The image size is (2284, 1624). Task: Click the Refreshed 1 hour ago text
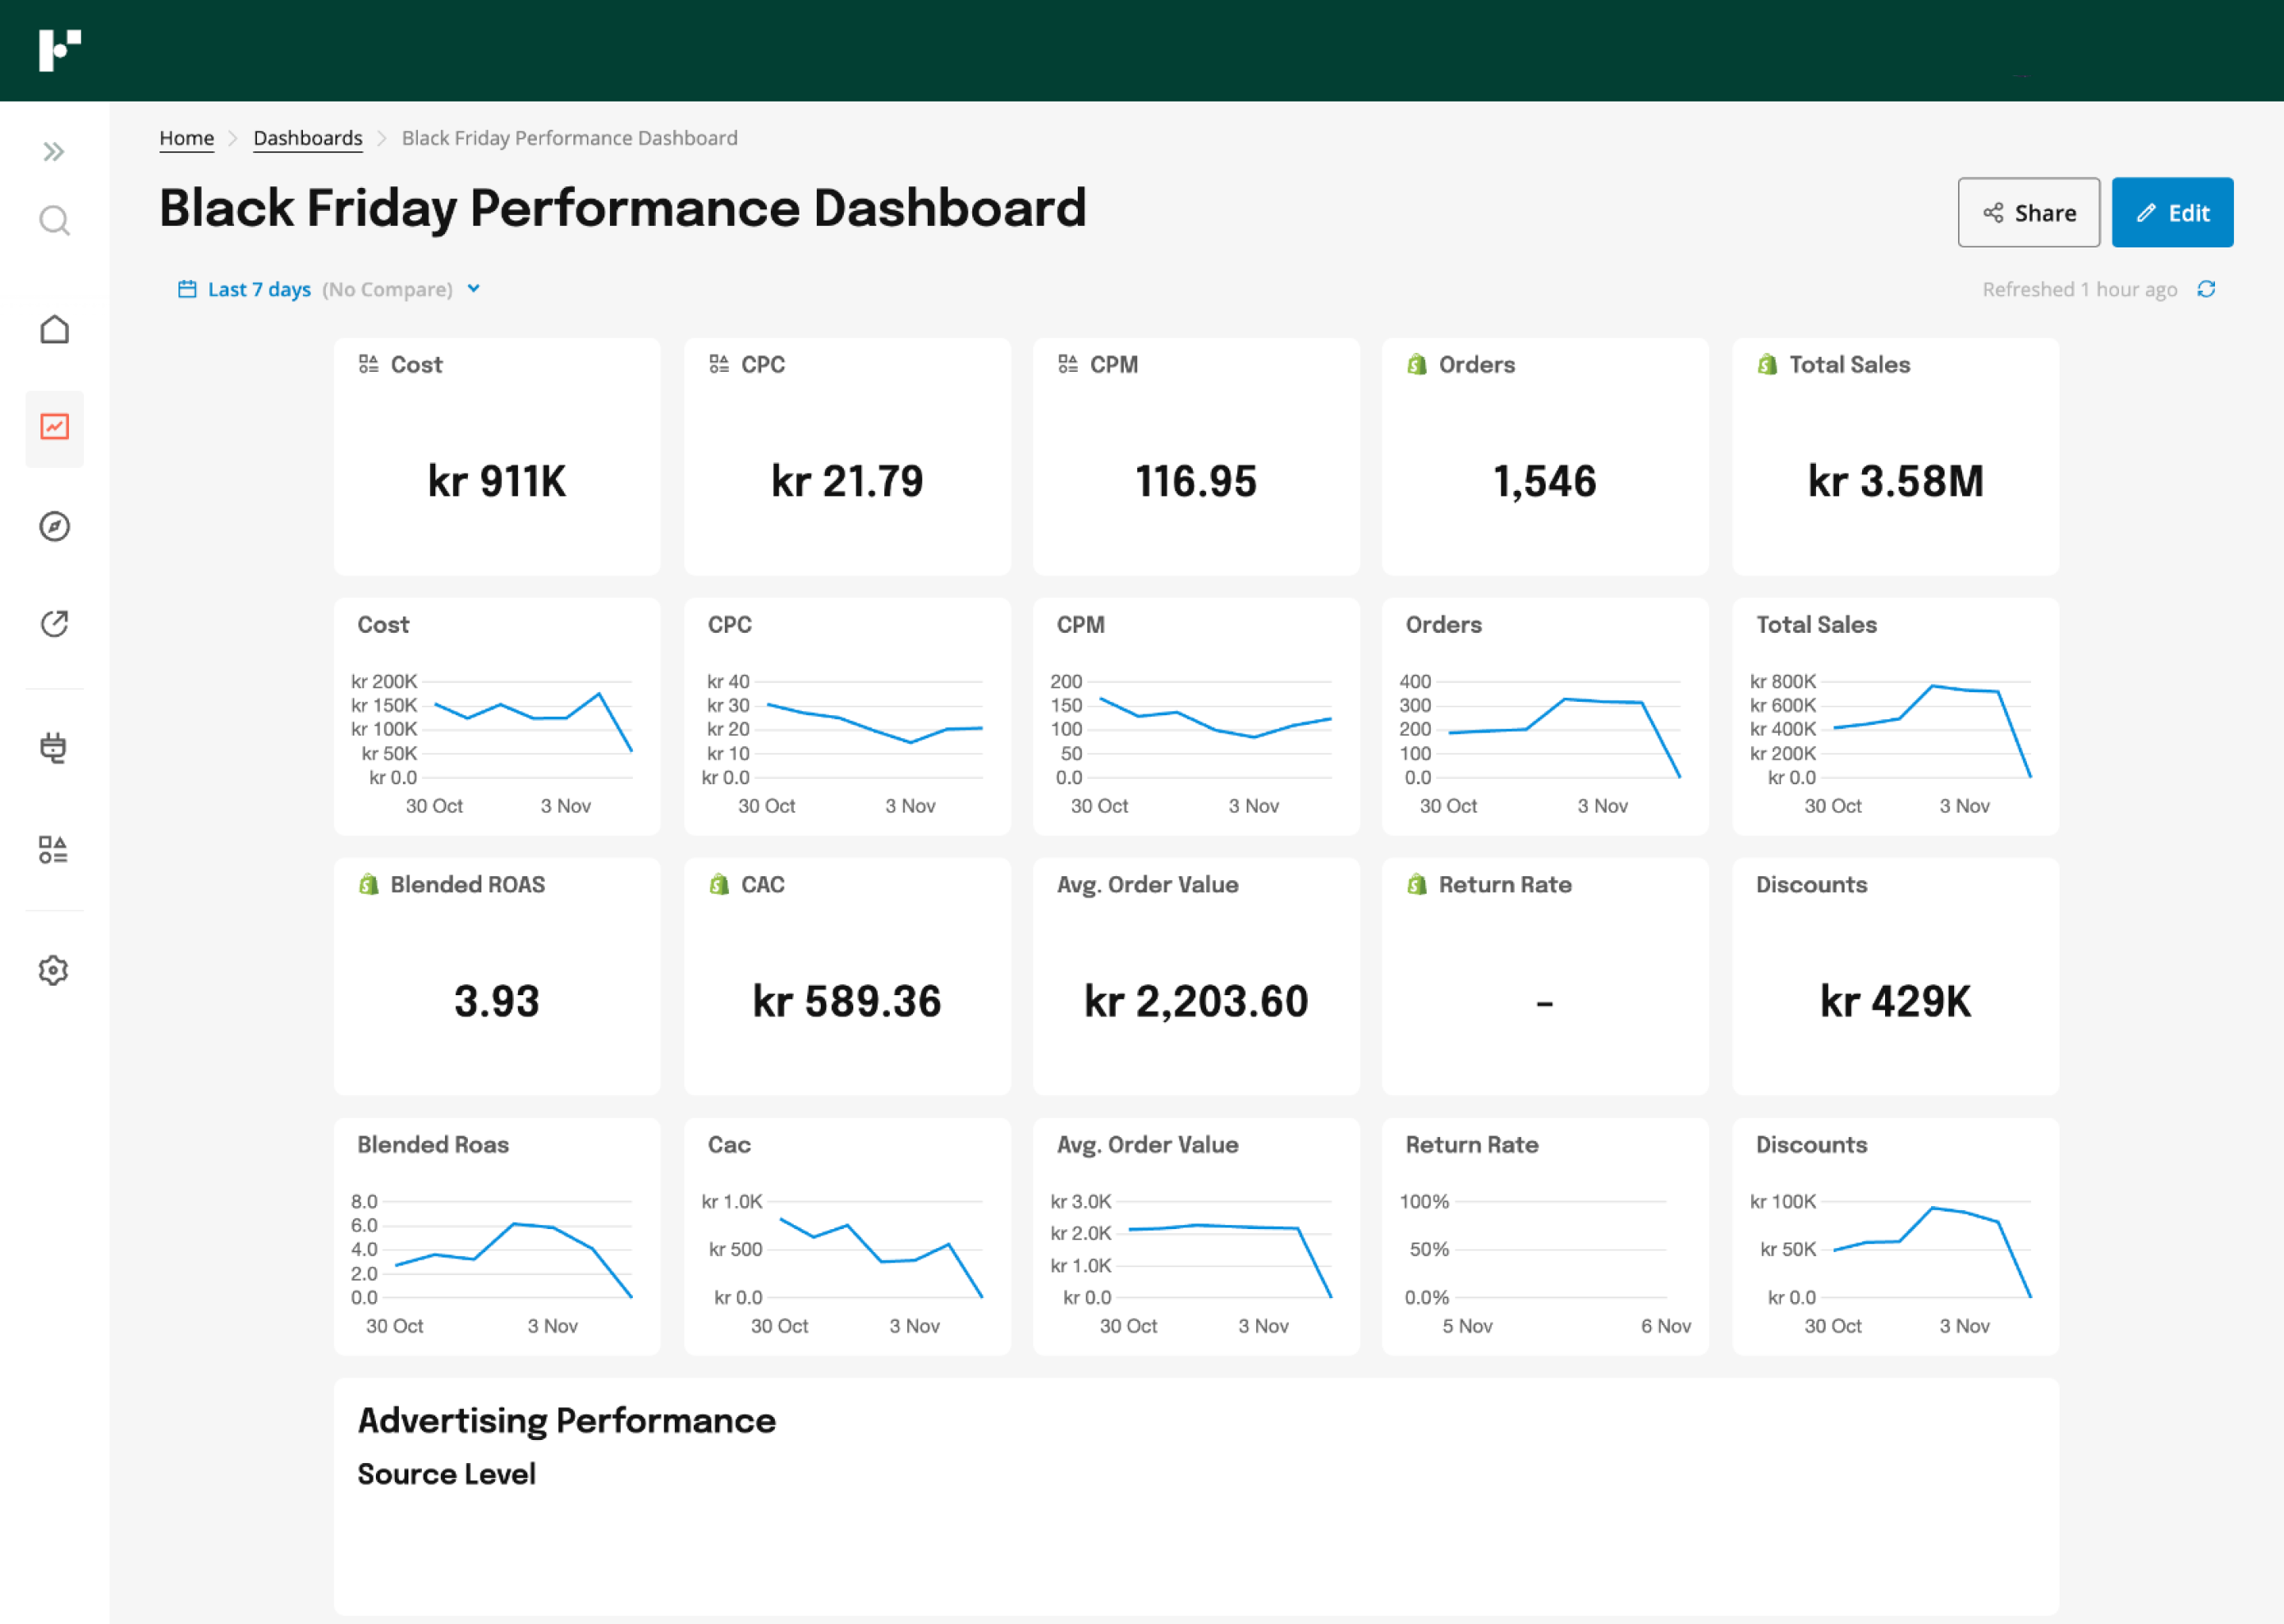[x=2080, y=289]
